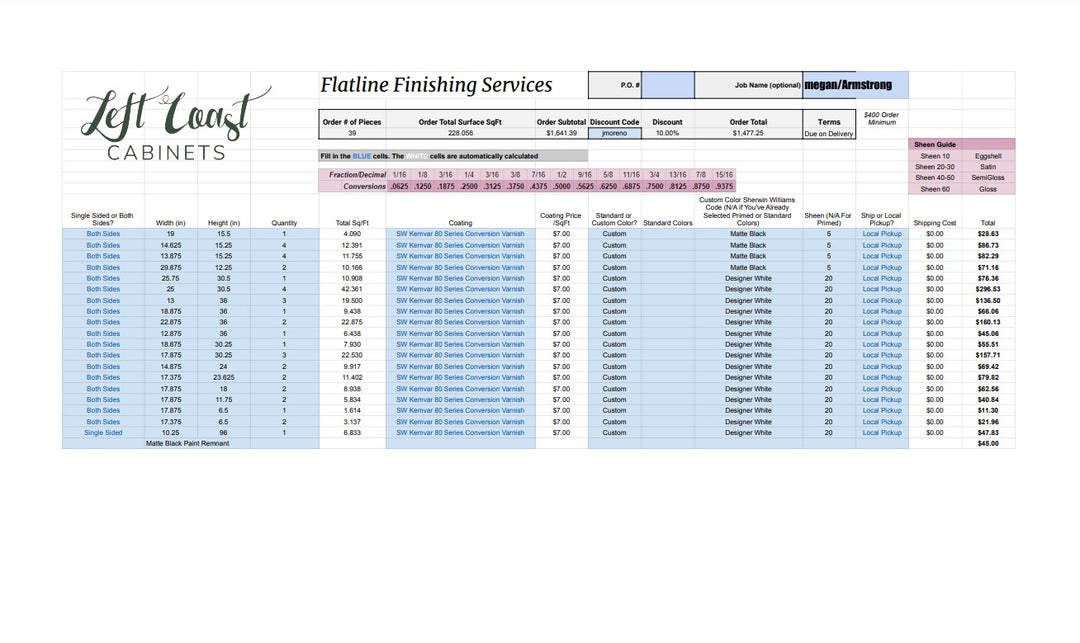Select the total Sq/Ft cell '4.090'
This screenshot has width=1080, height=643.
click(x=352, y=234)
